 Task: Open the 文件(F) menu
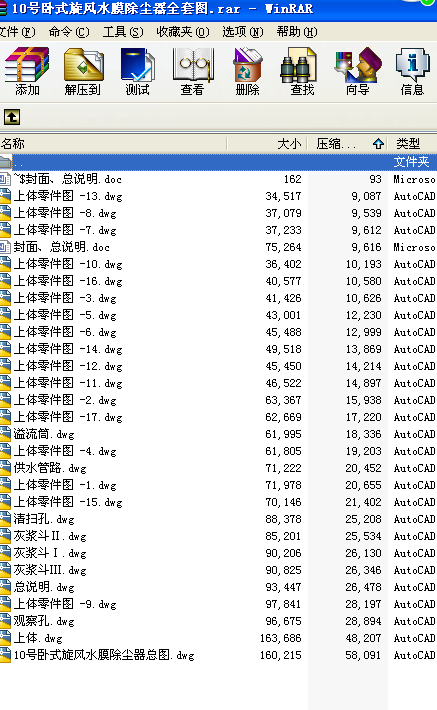(x=17, y=32)
